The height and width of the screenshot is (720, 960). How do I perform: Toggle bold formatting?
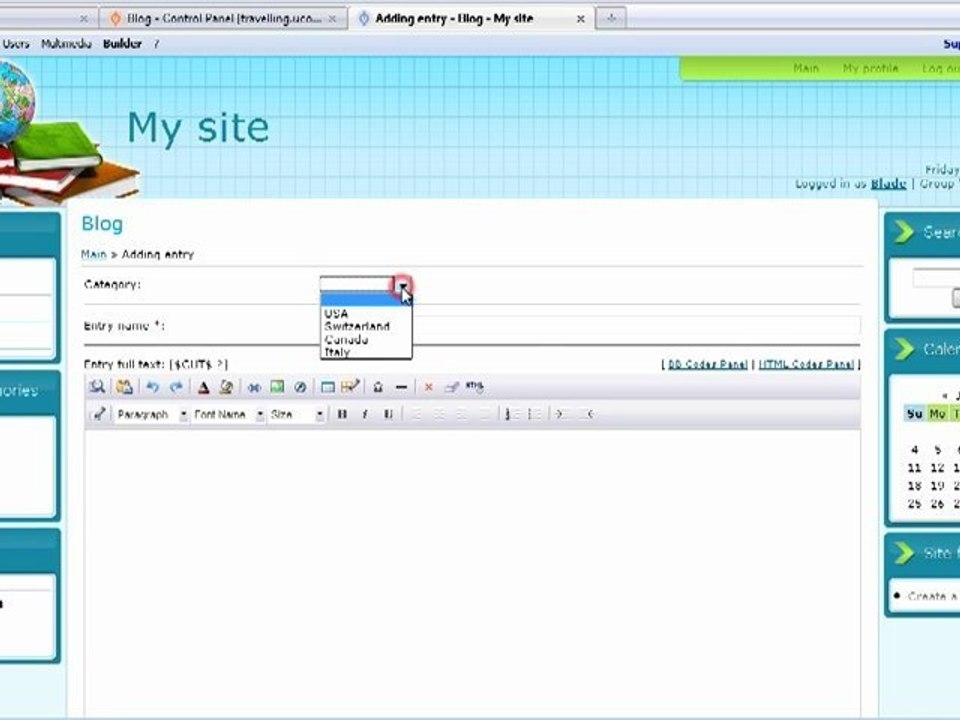pos(342,414)
